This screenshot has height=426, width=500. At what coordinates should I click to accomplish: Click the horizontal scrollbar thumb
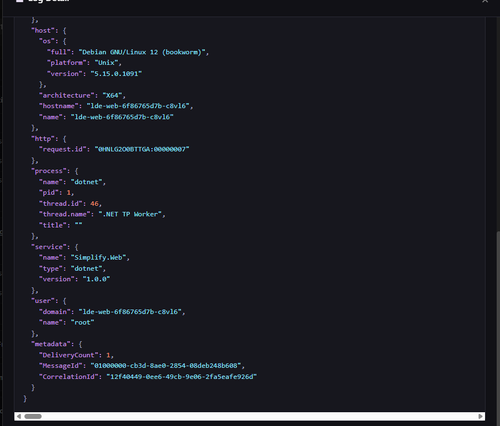click(x=33, y=416)
